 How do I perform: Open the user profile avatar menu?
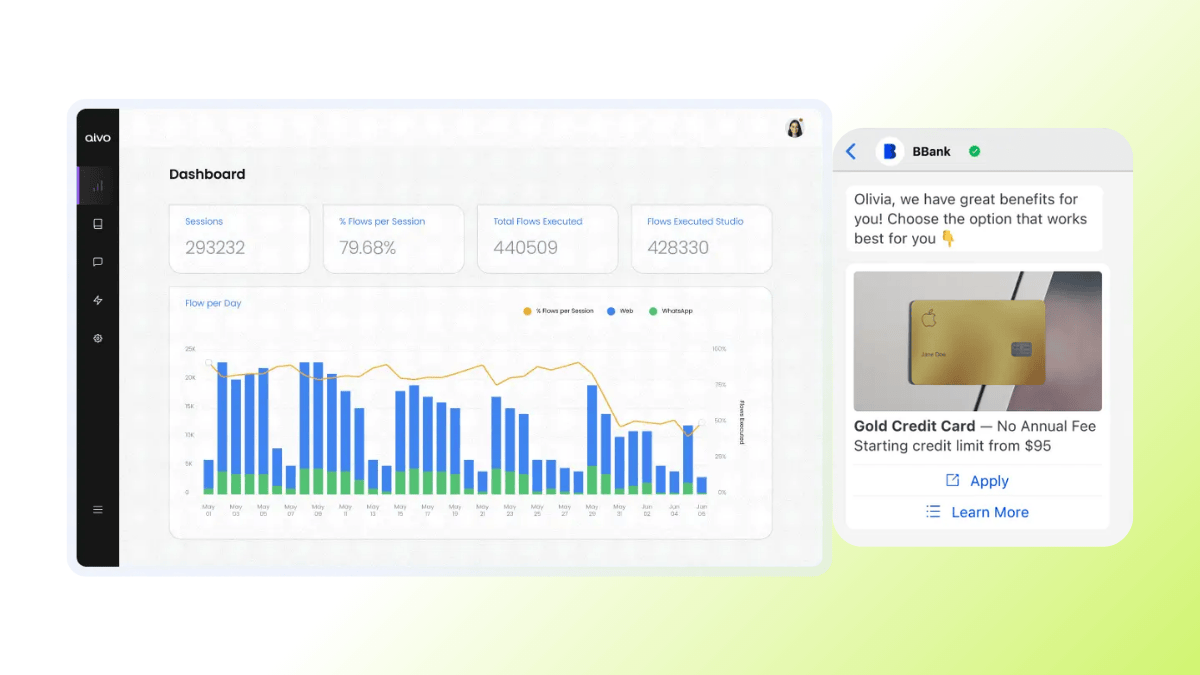[795, 127]
